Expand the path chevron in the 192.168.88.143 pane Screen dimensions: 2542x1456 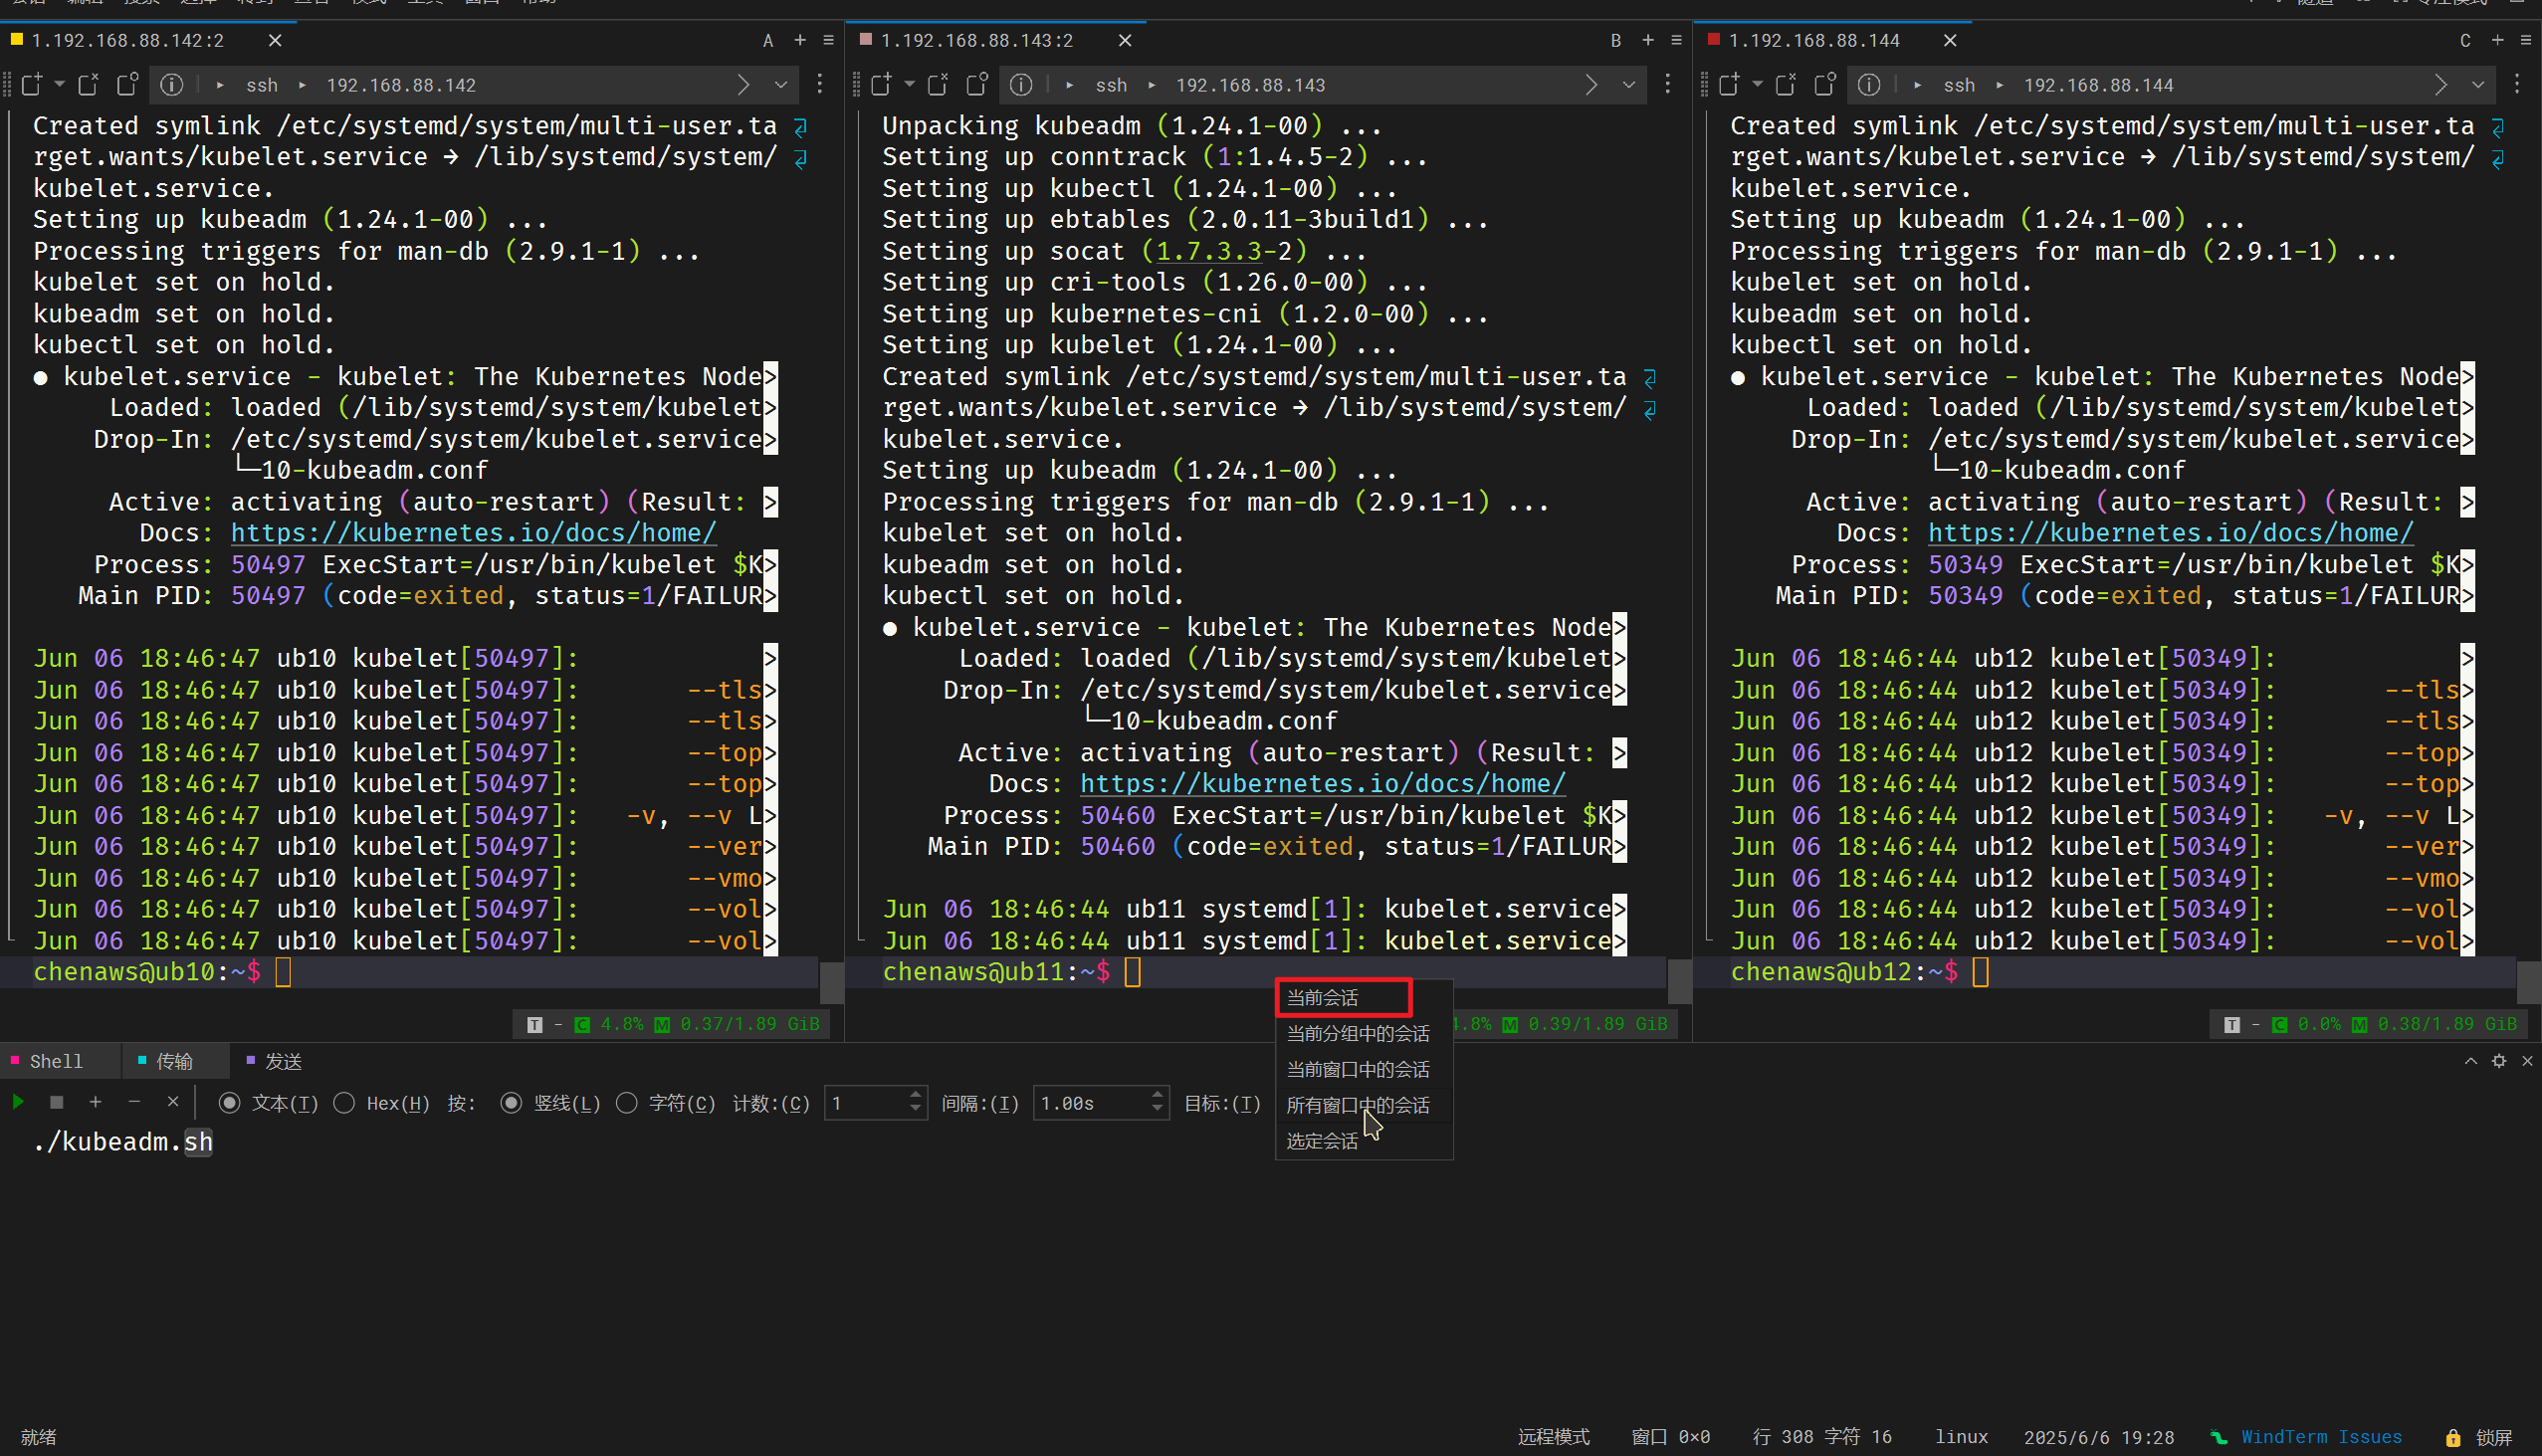click(1591, 85)
